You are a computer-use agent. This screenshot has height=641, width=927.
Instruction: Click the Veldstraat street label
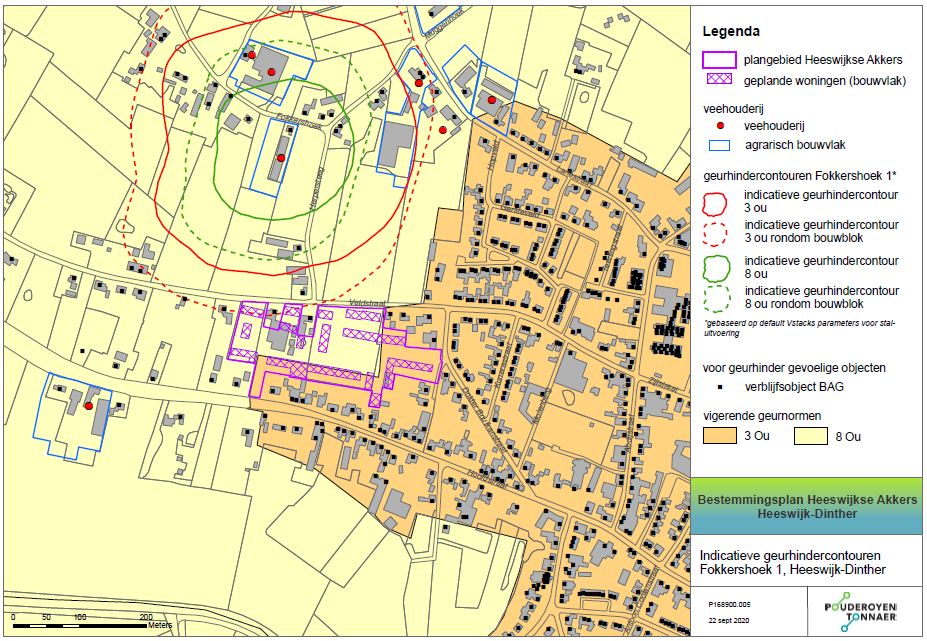367,303
